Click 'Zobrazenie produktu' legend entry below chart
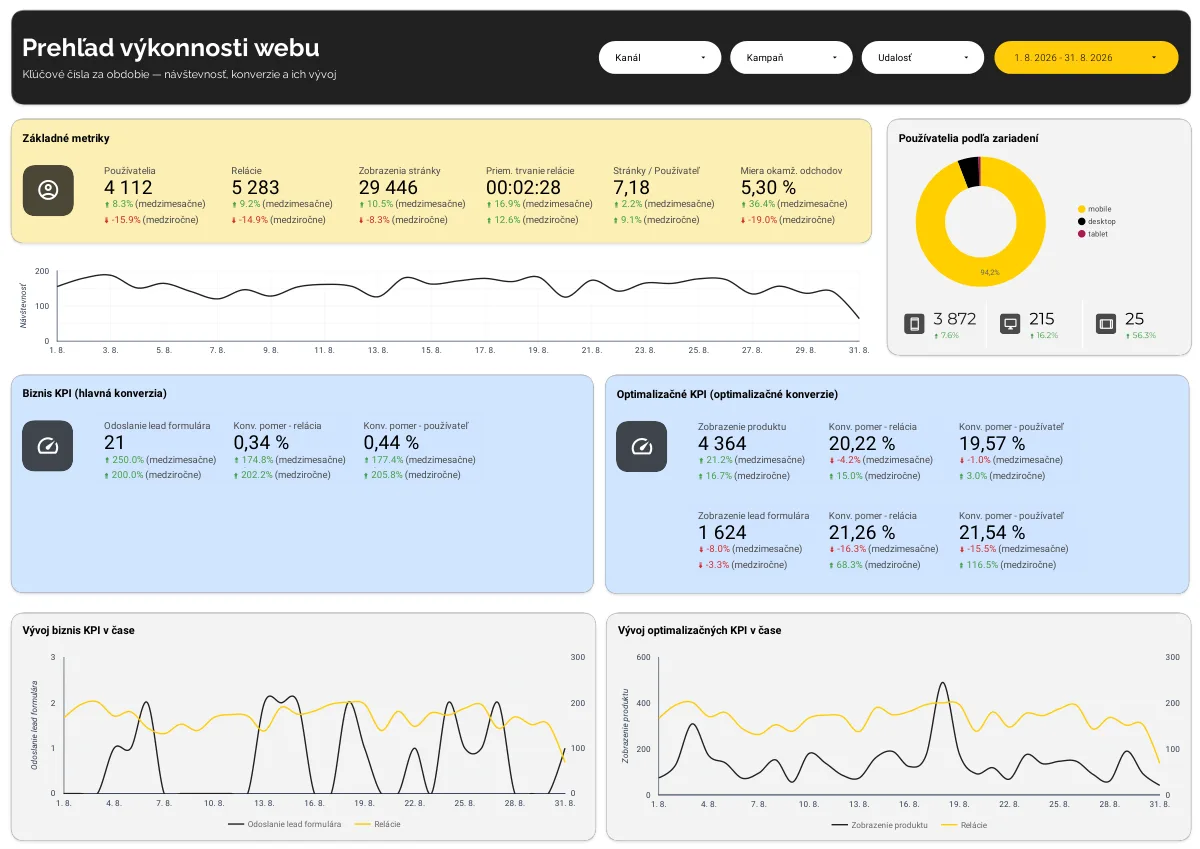Viewport: 1200px width, 849px height. [x=879, y=825]
